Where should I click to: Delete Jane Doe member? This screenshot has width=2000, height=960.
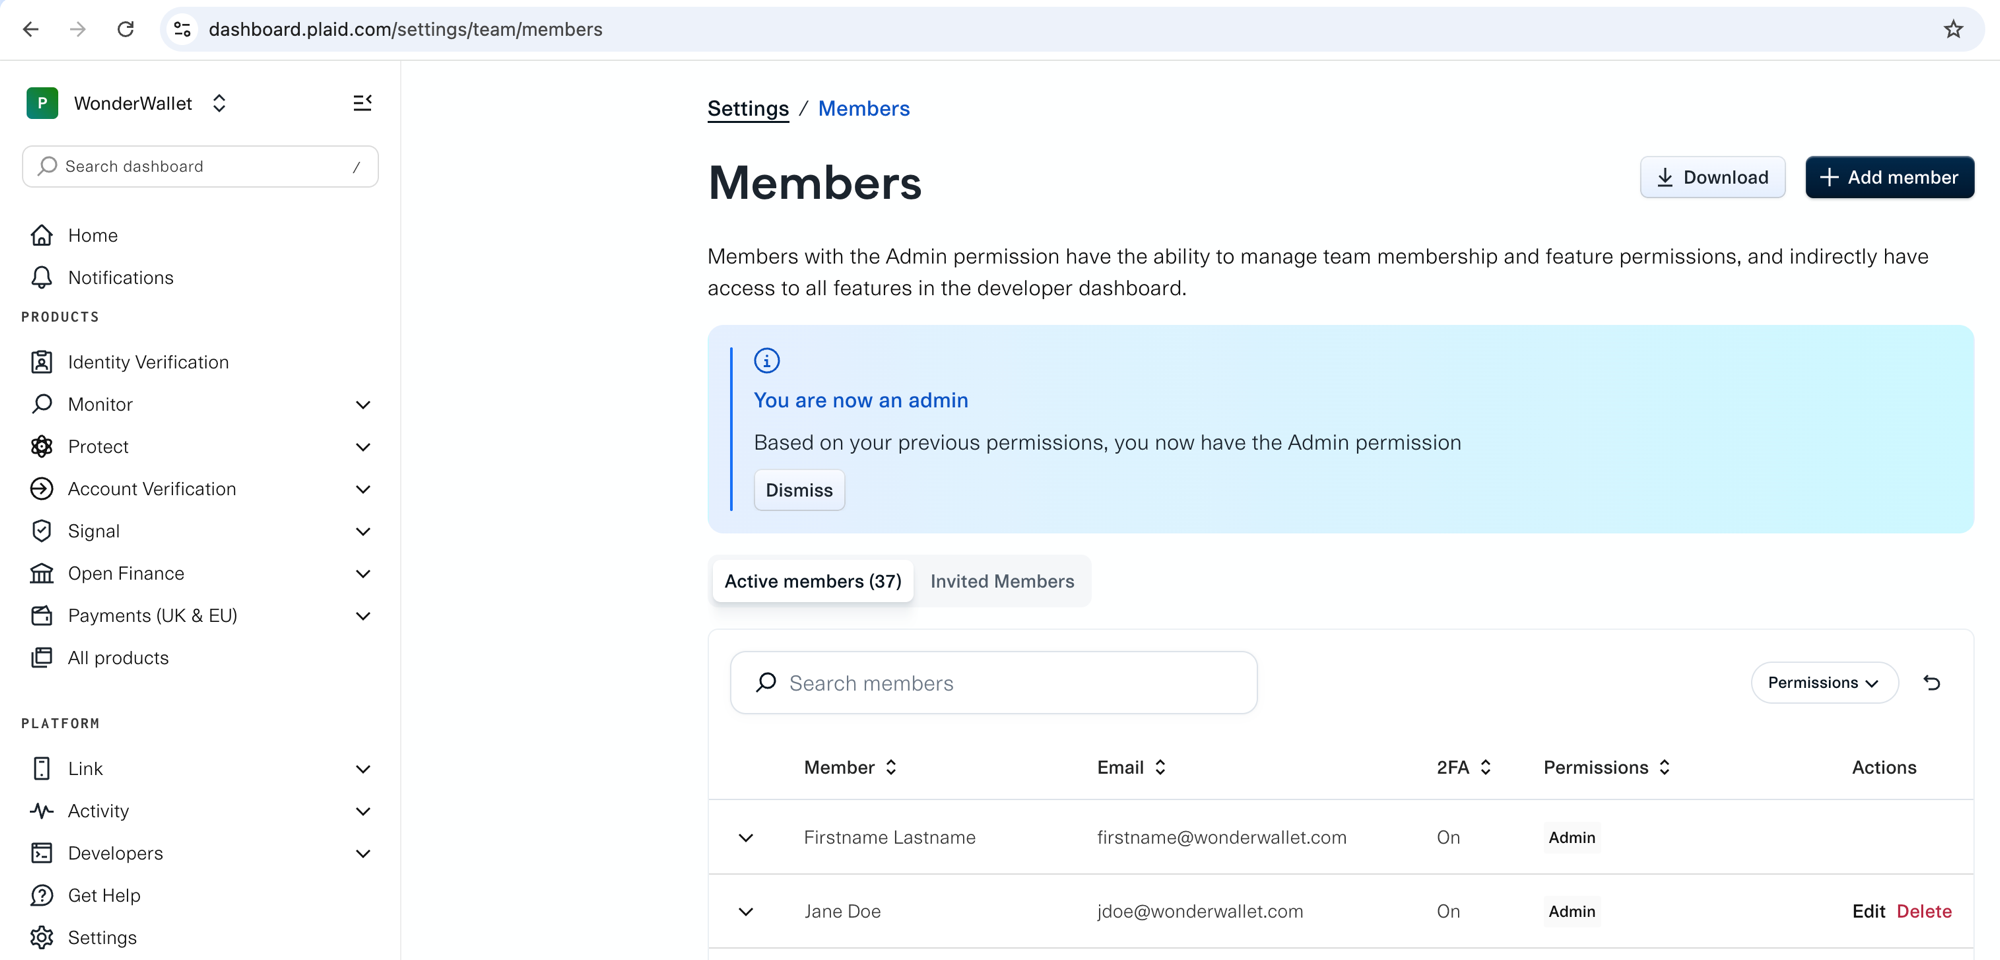coord(1924,911)
